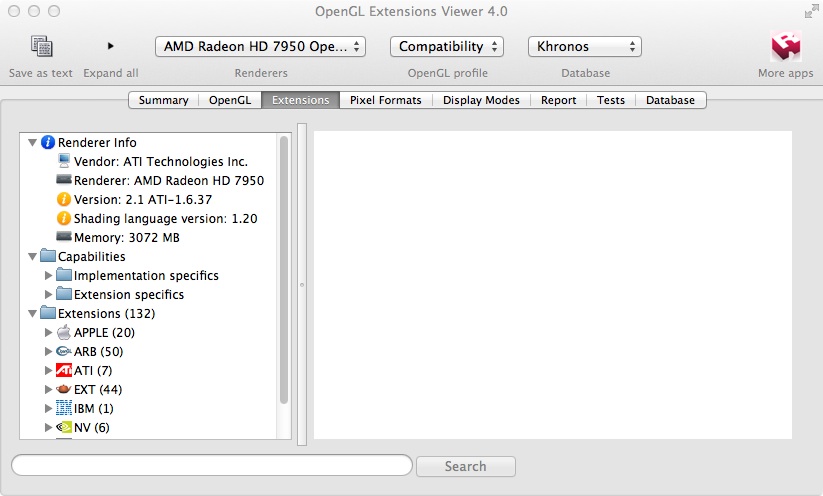Screen dimensions: 823x496
Task: Switch to the Summary tab
Action: coord(163,100)
